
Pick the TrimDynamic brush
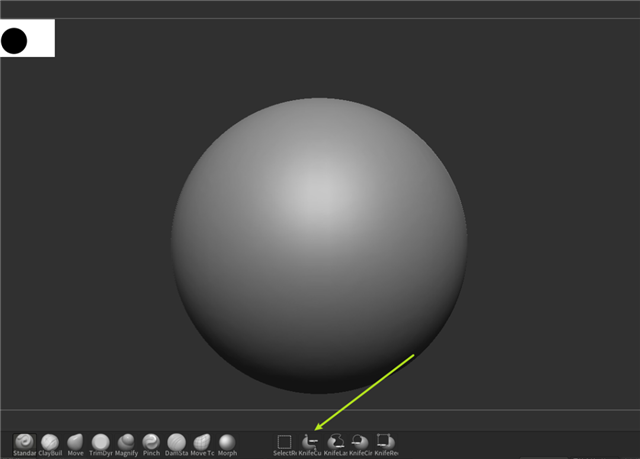[x=100, y=445]
